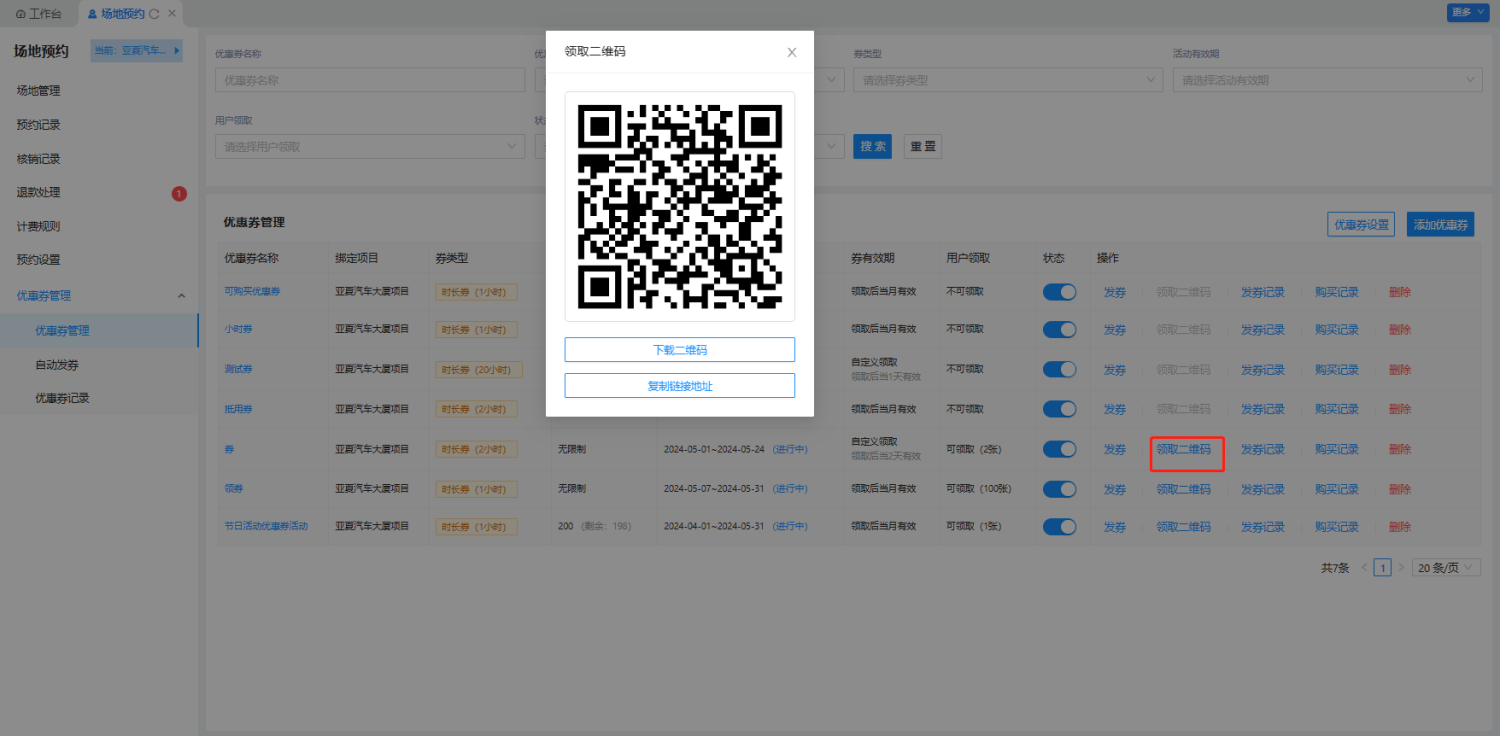Open 购买记录 for the 可购买优惠券 row
Viewport: 1500px width, 736px height.
pos(1337,292)
